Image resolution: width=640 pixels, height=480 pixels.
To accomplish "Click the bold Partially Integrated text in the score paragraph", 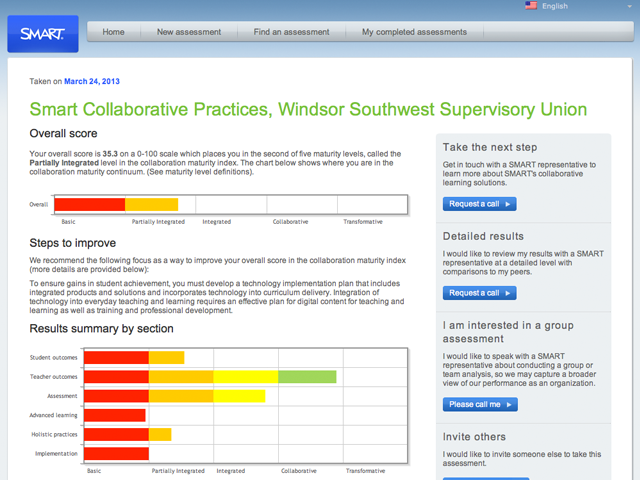I will tap(64, 163).
